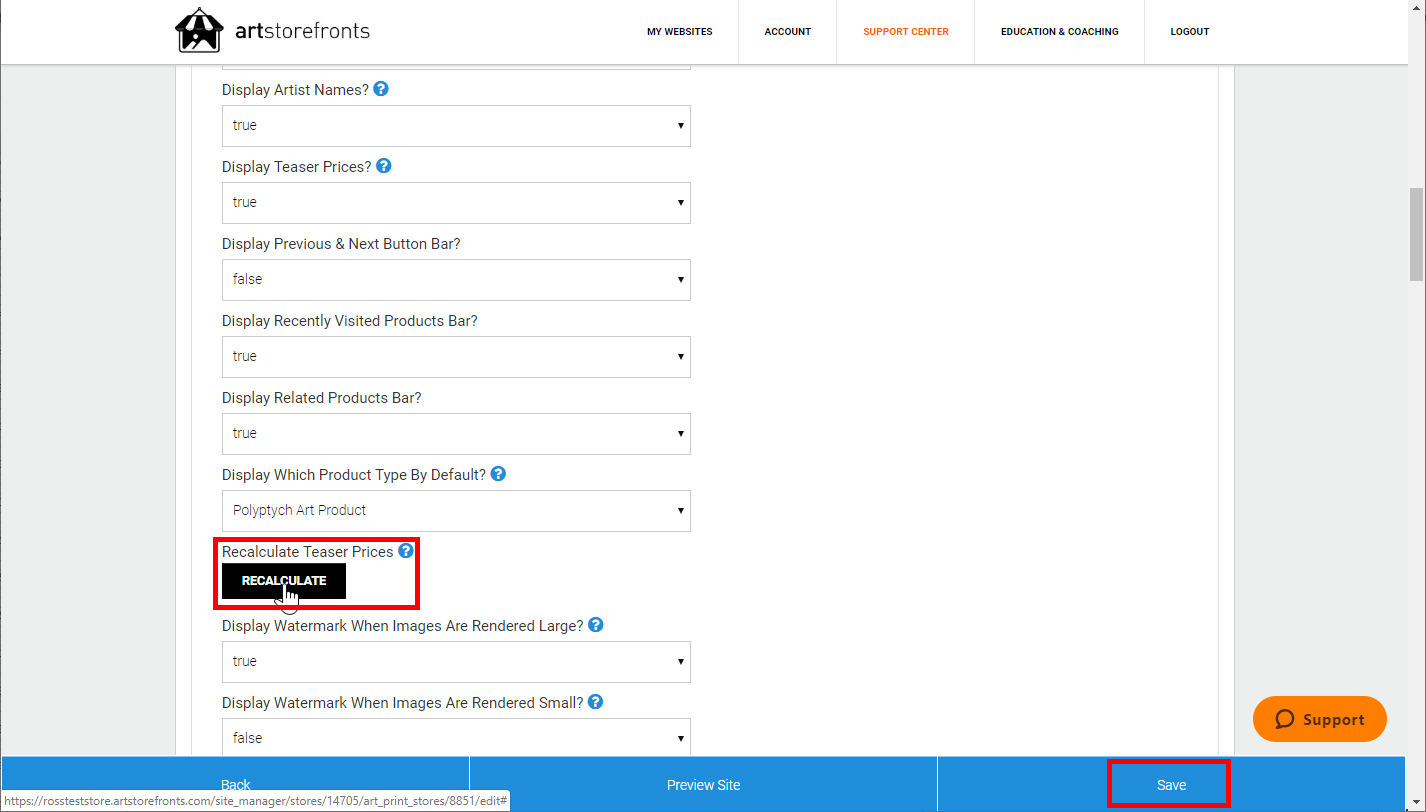Go to Support Center
1426x812 pixels.
tap(906, 32)
